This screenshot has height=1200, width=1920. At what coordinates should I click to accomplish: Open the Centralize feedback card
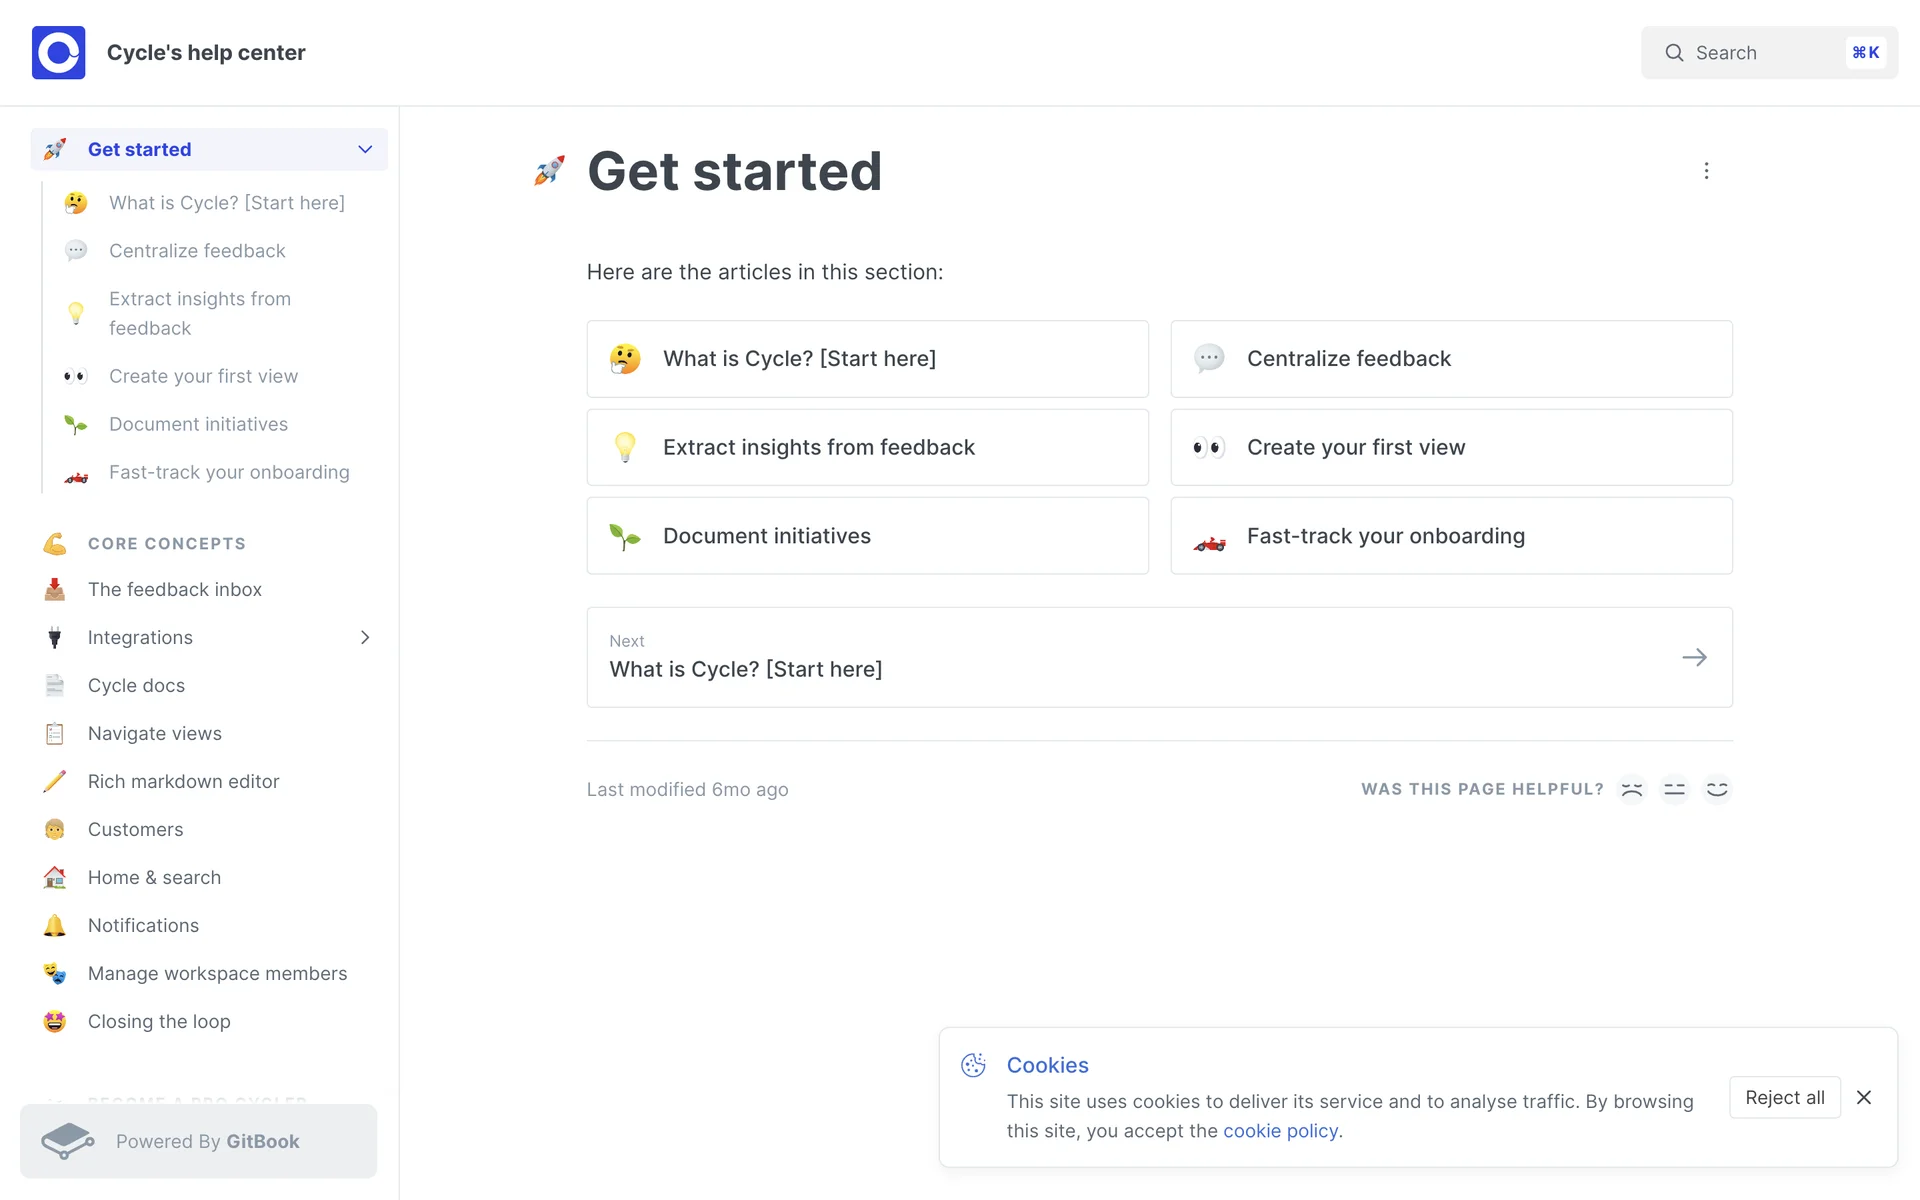(1451, 359)
